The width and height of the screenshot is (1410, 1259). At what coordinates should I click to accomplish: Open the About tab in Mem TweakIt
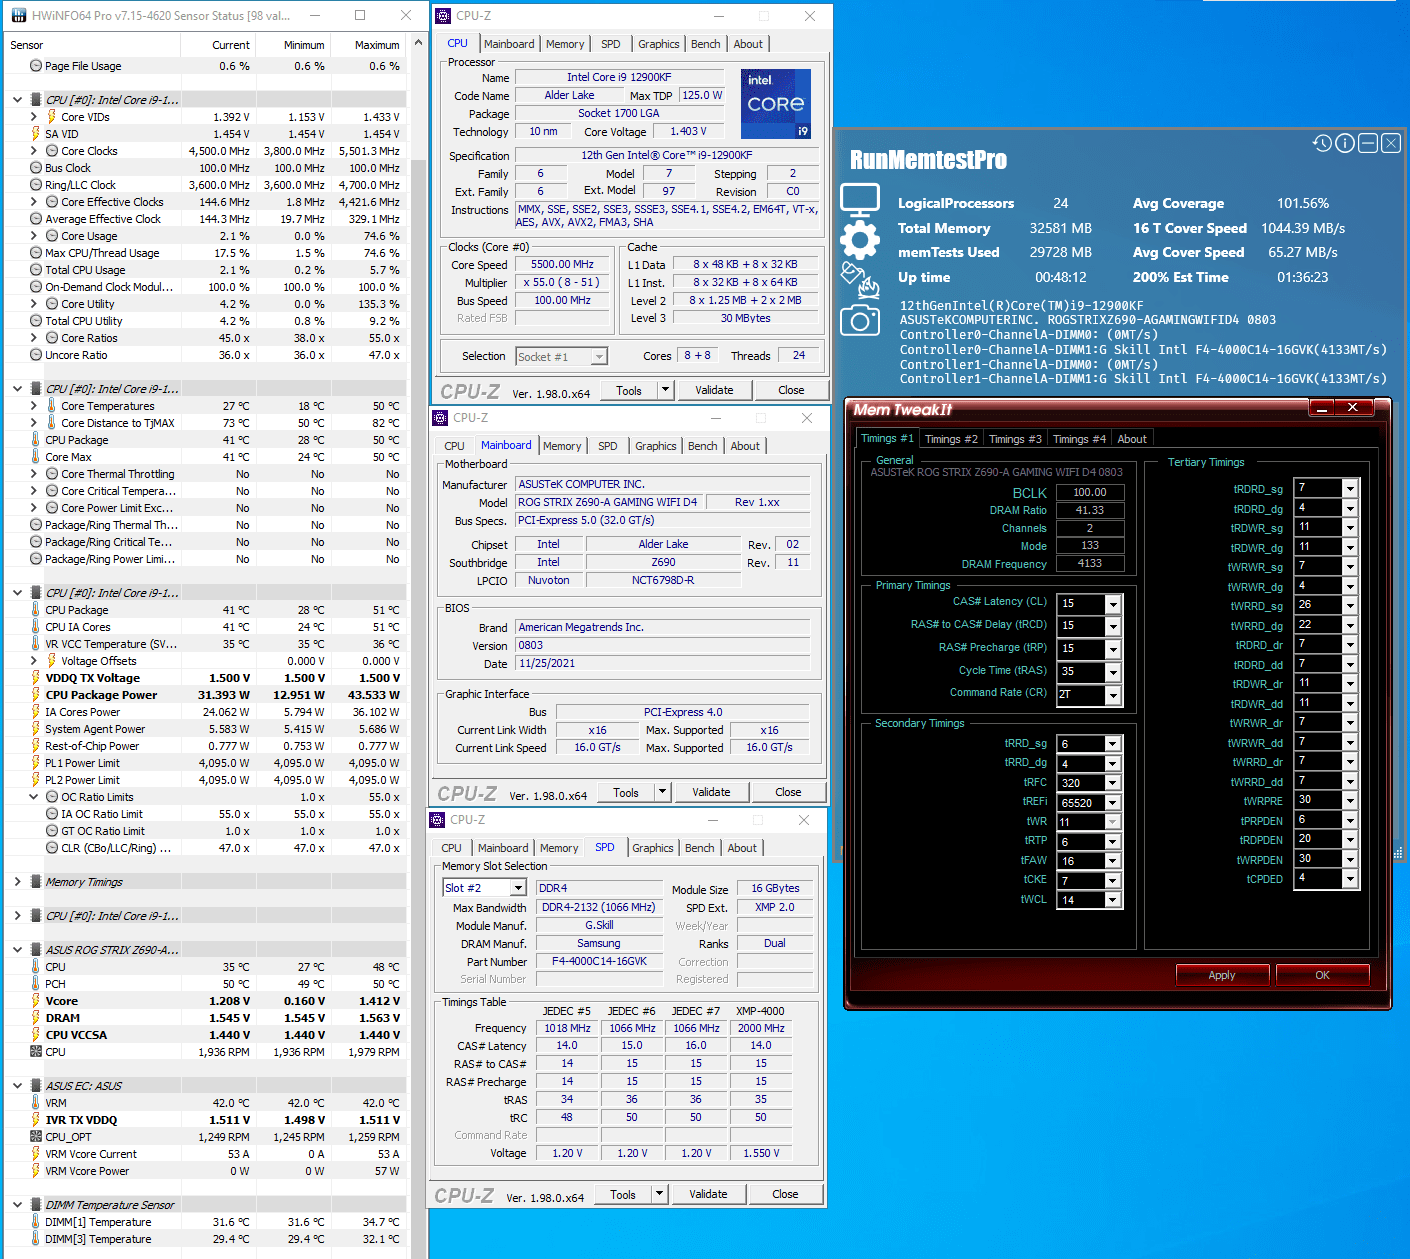[1132, 439]
